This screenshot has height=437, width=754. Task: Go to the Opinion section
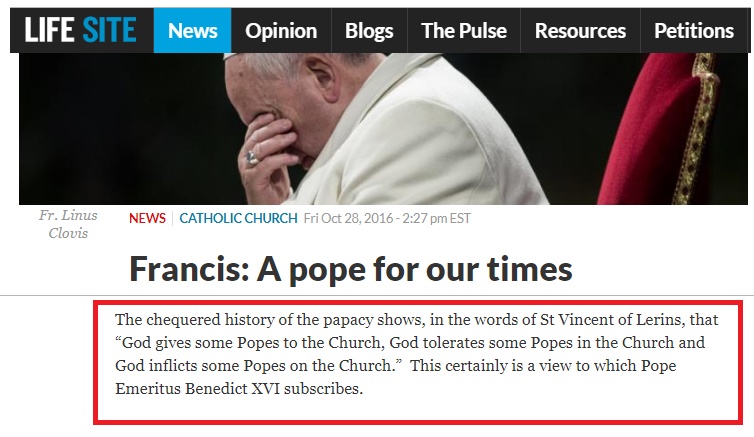pyautogui.click(x=281, y=30)
